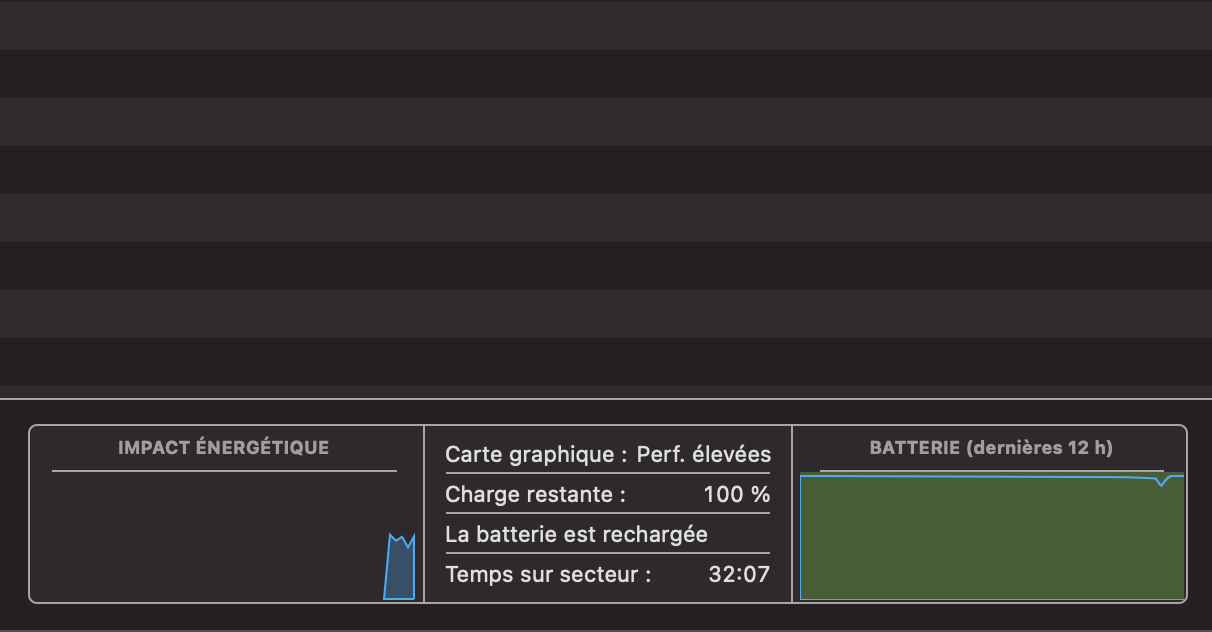Click the divider left of the Carte graphique section
This screenshot has height=632, width=1212.
pyautogui.click(x=424, y=514)
